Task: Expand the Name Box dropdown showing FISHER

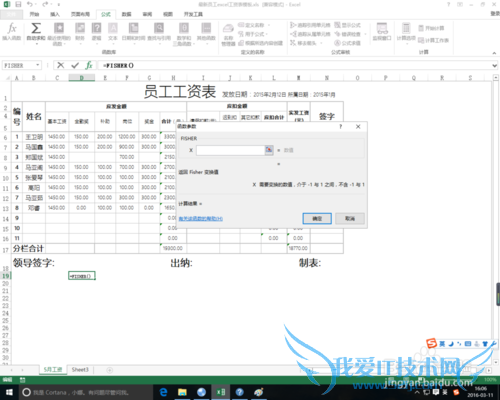Action: pyautogui.click(x=38, y=65)
